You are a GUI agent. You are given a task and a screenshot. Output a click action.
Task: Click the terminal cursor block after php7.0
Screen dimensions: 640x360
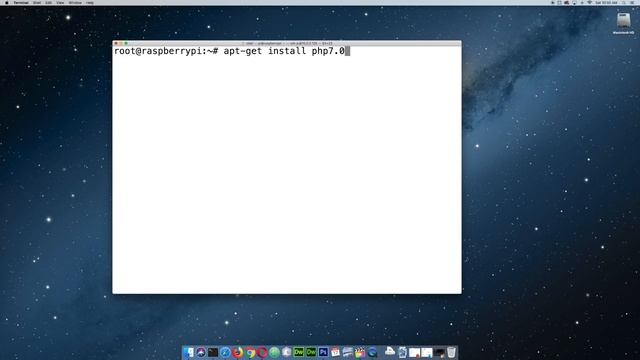click(x=348, y=51)
